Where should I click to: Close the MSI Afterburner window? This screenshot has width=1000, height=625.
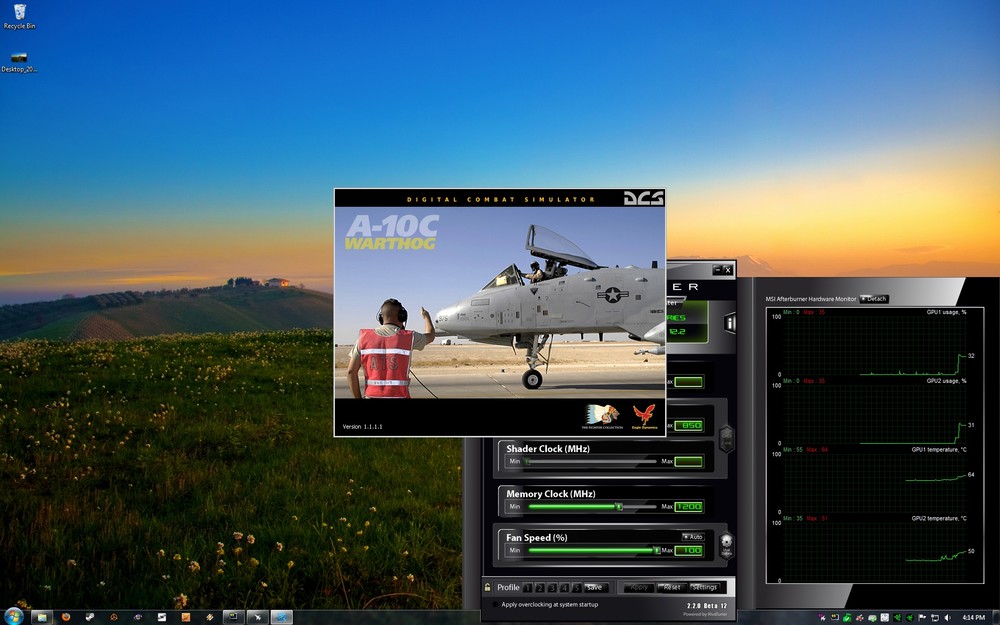[728, 270]
